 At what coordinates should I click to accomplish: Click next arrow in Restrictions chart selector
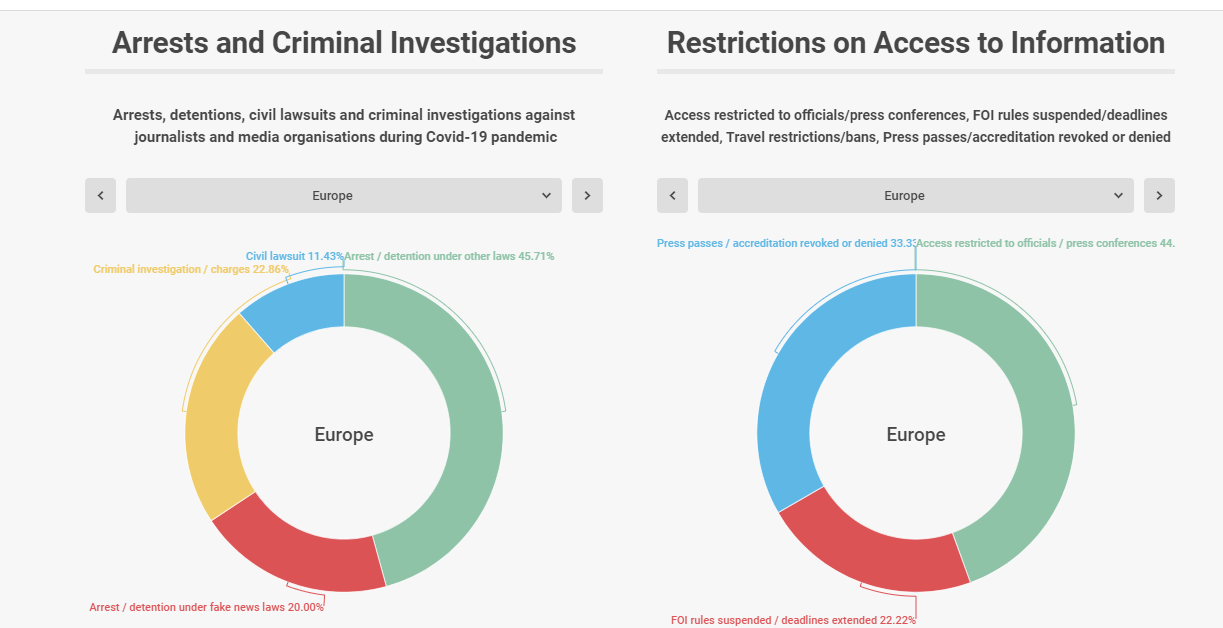[1159, 196]
